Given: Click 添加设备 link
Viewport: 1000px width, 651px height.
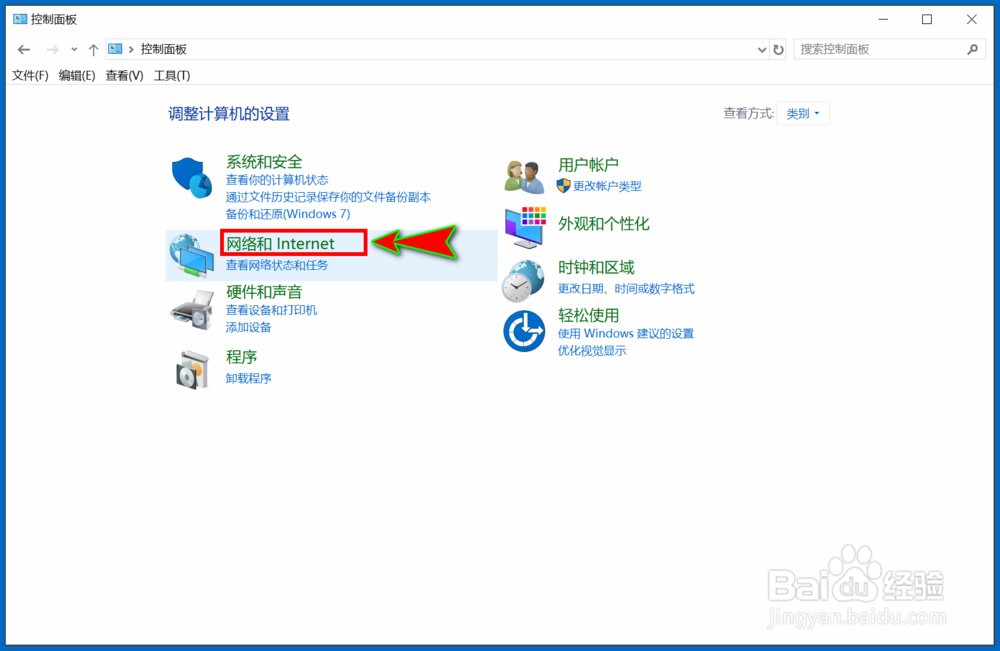Looking at the screenshot, I should [x=249, y=327].
